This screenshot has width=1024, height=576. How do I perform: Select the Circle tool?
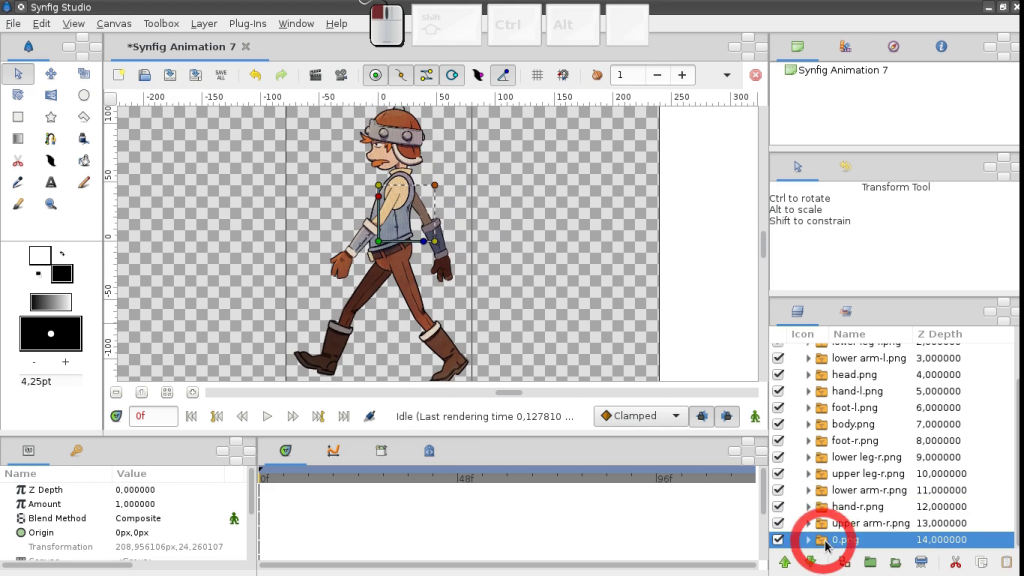tap(84, 95)
